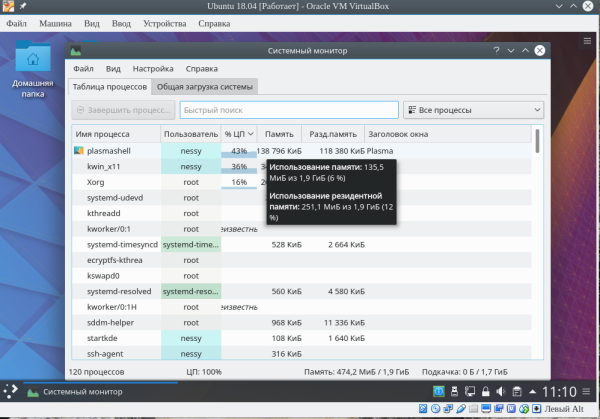Open the removable devices tray icon
Screen dimensions: 600x419
[x=454, y=391]
